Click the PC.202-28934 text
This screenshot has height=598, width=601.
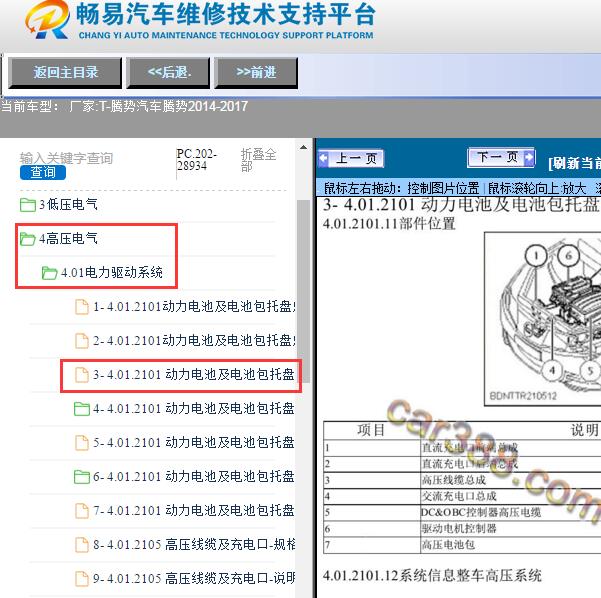(197, 160)
